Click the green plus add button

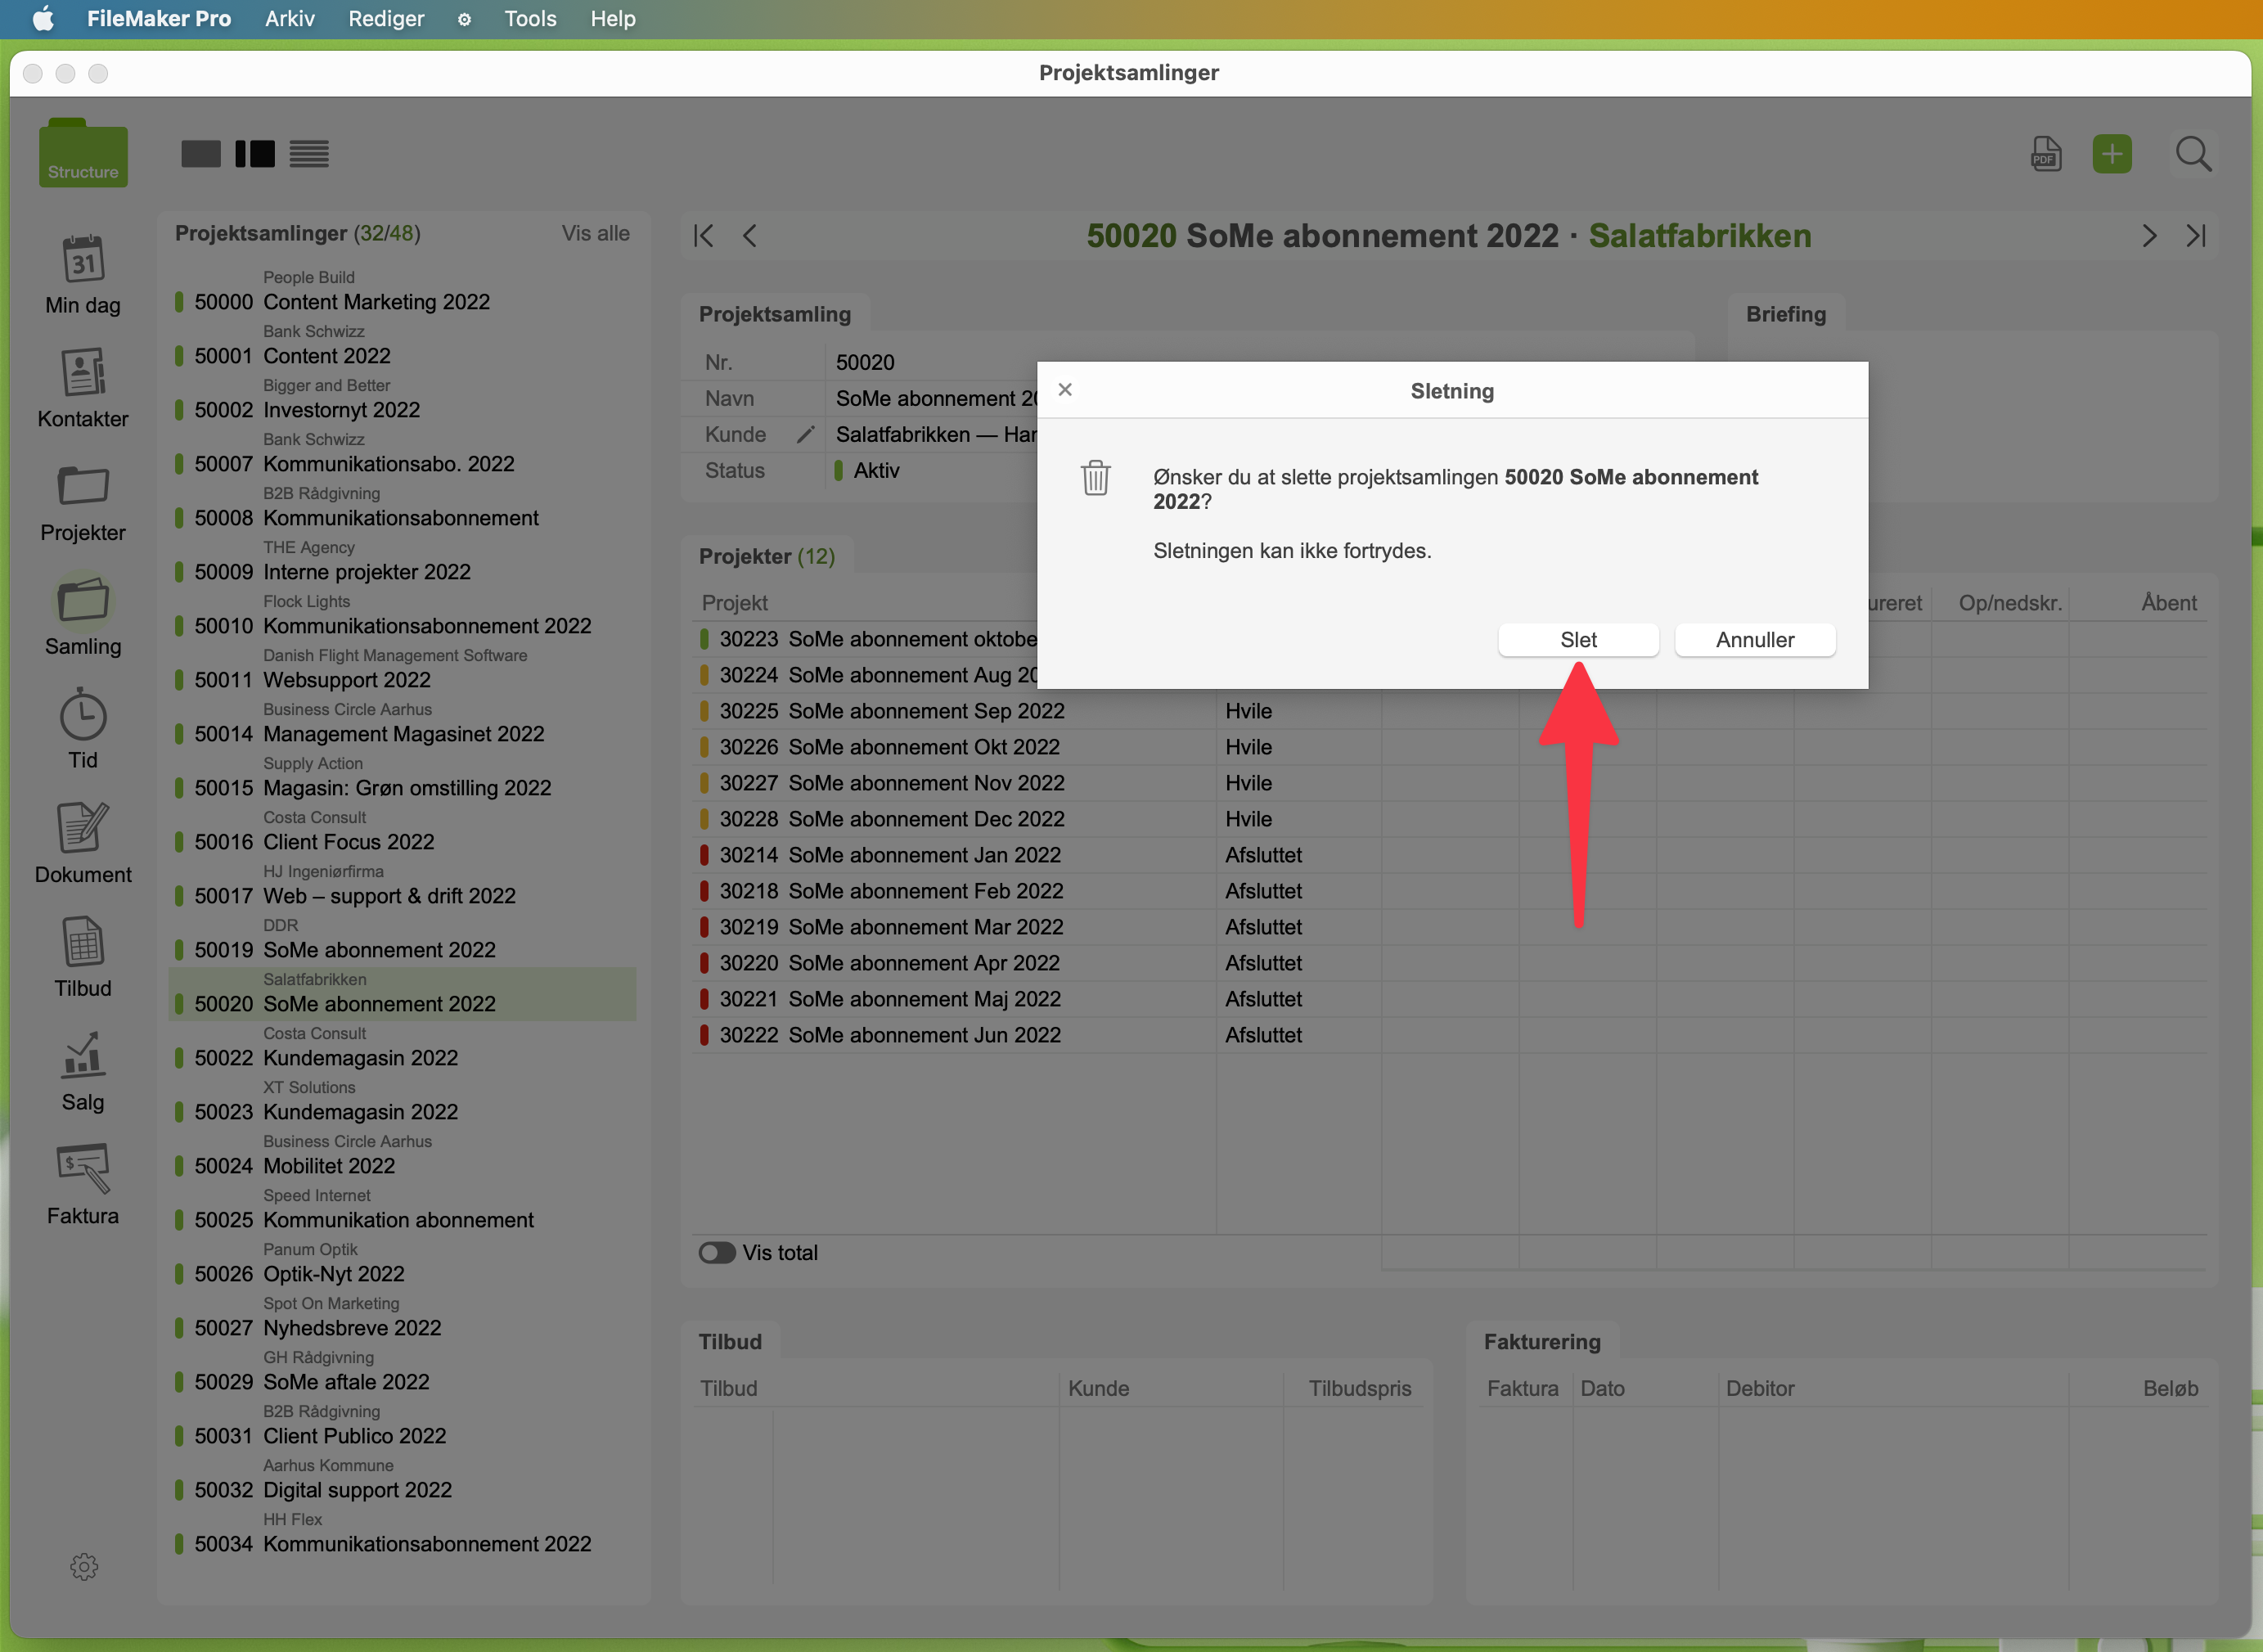coord(2112,154)
